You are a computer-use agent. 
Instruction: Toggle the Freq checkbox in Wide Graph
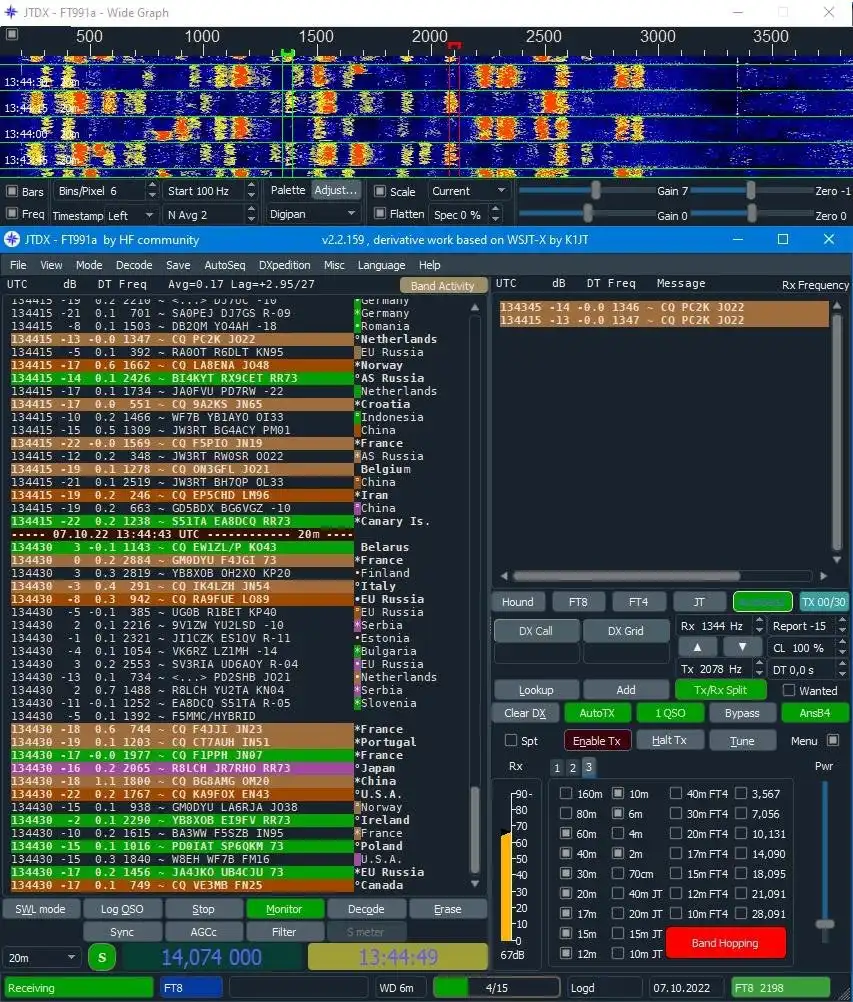[12, 213]
